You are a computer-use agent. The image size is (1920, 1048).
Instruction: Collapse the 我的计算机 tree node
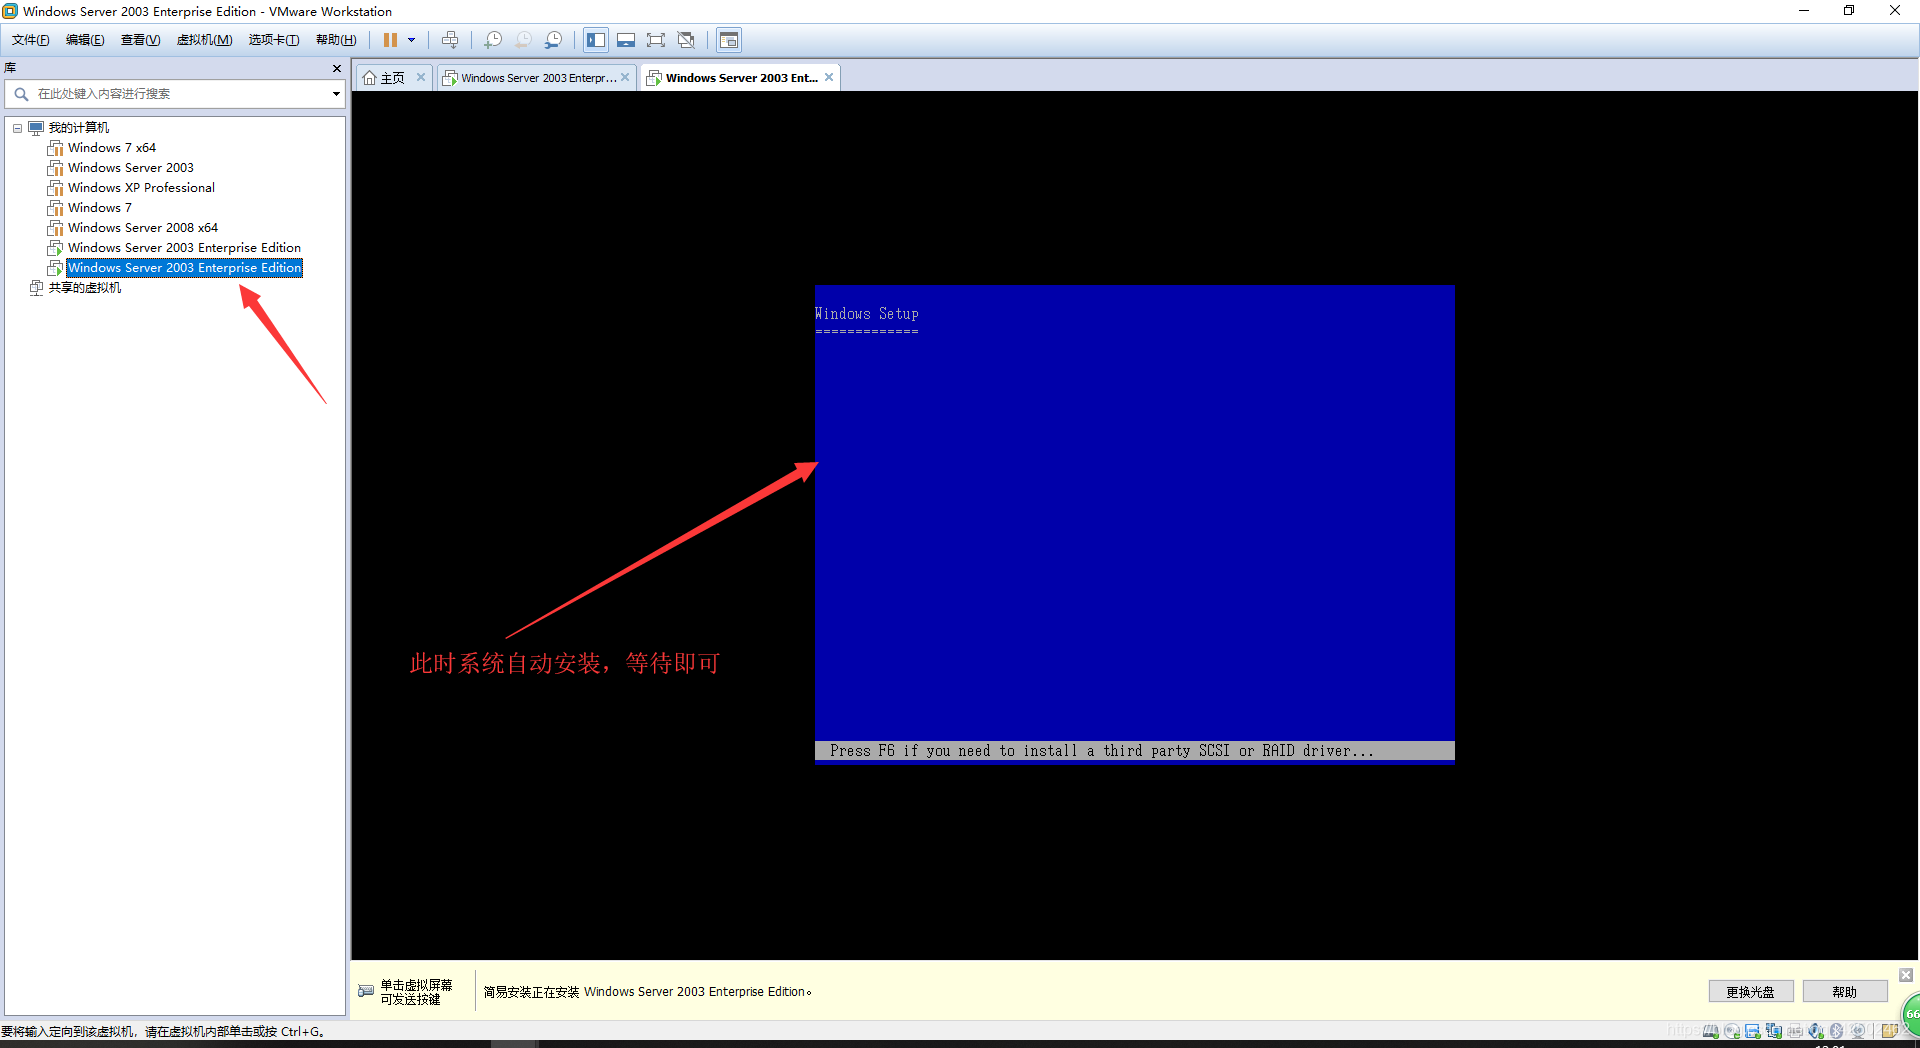(x=17, y=128)
